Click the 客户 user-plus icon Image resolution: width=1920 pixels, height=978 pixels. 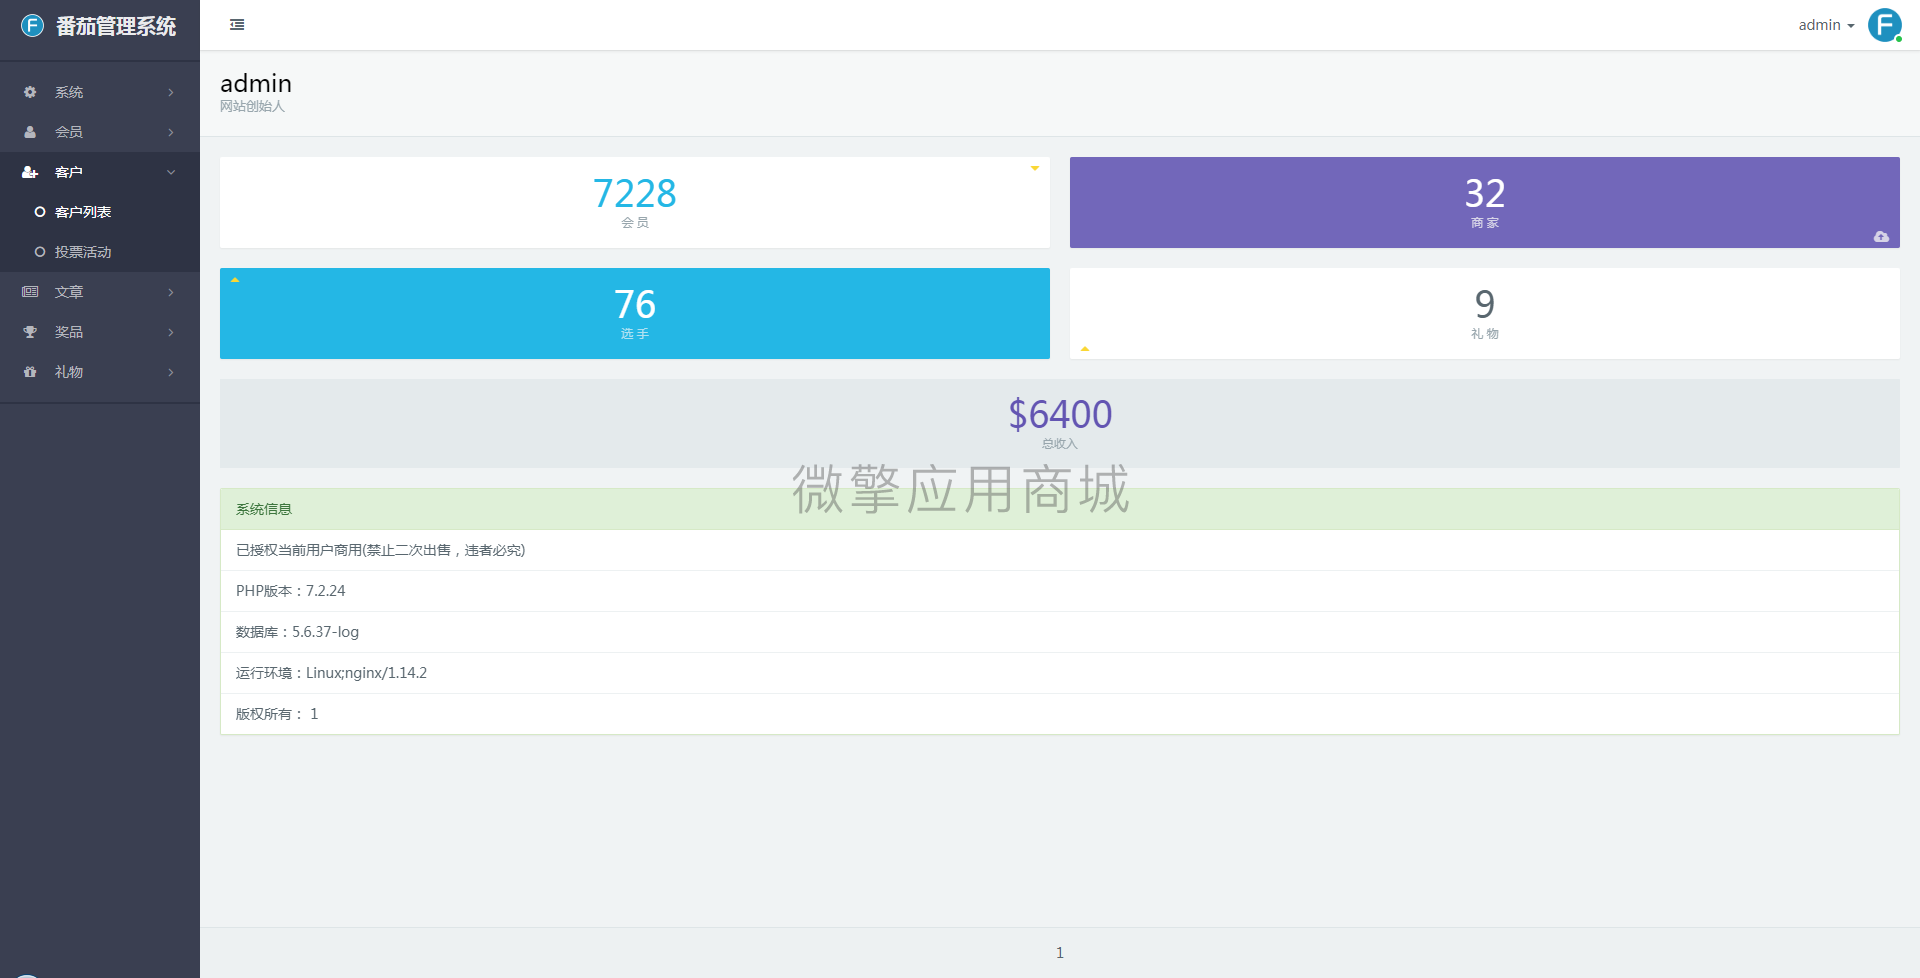coord(30,172)
